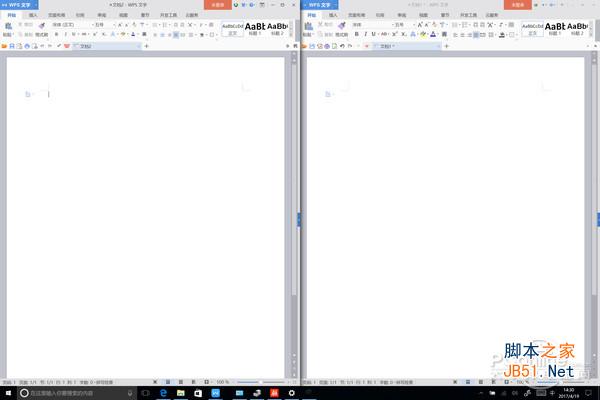Click orange 未登录 button in right window
This screenshot has height=400, width=600.
518,5
